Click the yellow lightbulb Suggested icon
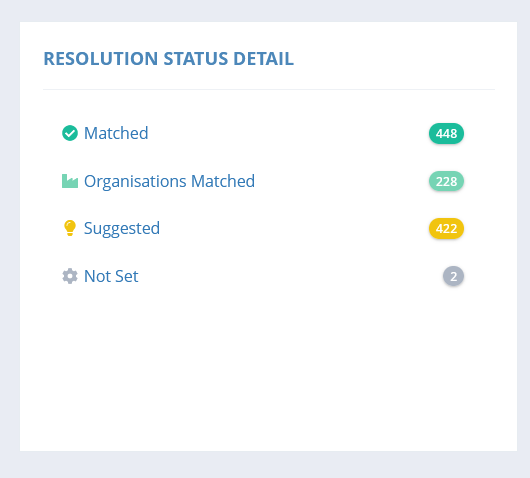530x478 pixels. [x=70, y=228]
